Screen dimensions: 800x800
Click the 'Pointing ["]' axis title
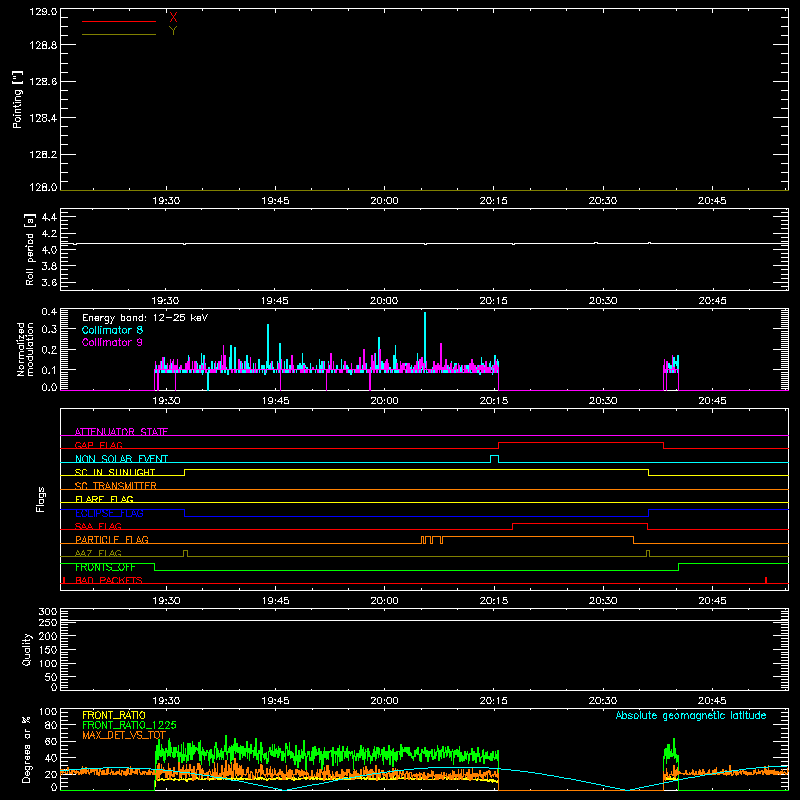(x=17, y=100)
